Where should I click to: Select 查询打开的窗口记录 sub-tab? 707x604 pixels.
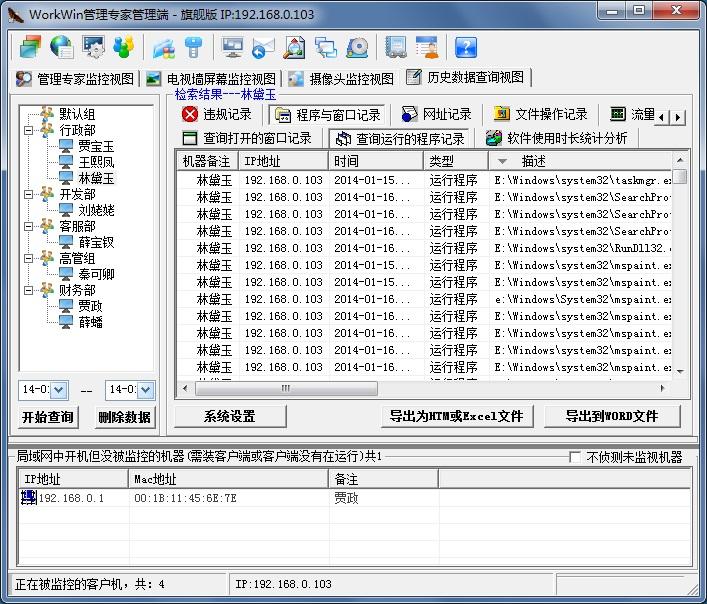click(247, 138)
